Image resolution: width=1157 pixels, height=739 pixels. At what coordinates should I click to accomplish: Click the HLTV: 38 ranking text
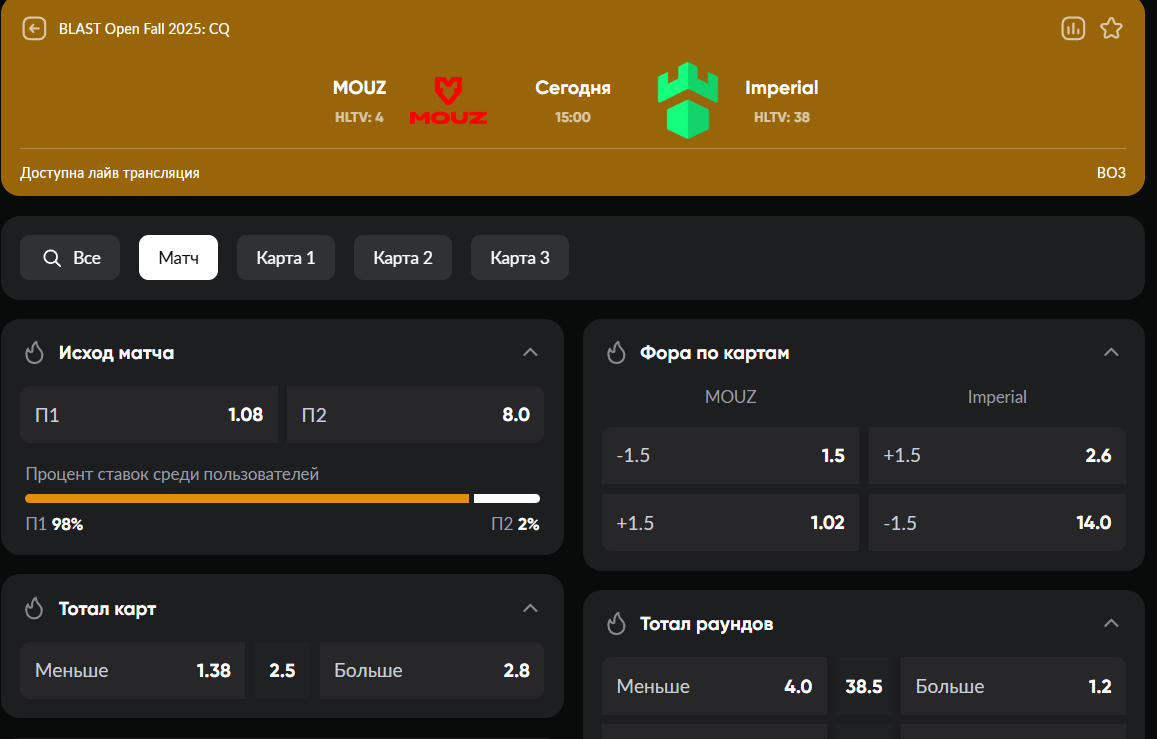point(781,117)
